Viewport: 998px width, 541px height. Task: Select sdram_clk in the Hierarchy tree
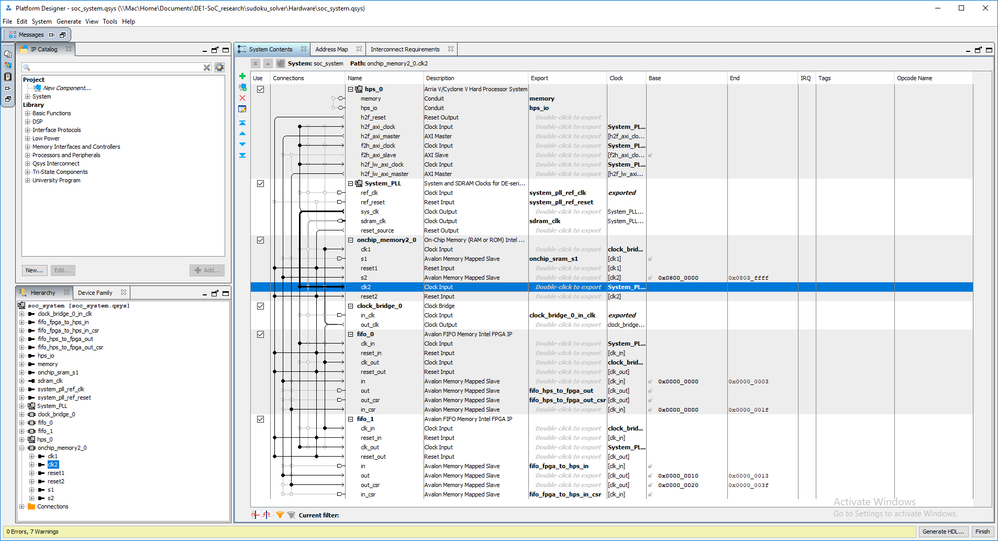pyautogui.click(x=51, y=381)
